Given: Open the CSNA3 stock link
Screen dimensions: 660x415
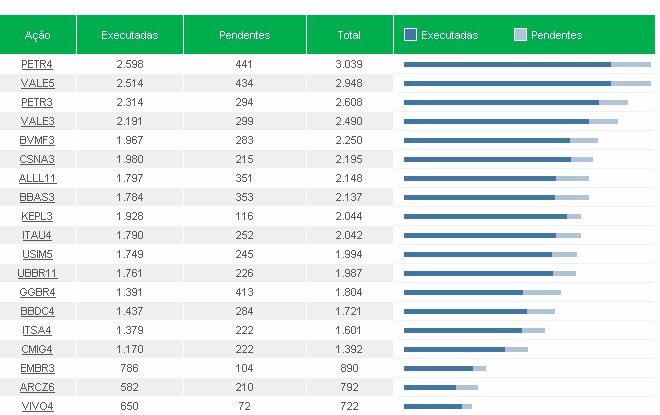Looking at the screenshot, I should point(37,159).
